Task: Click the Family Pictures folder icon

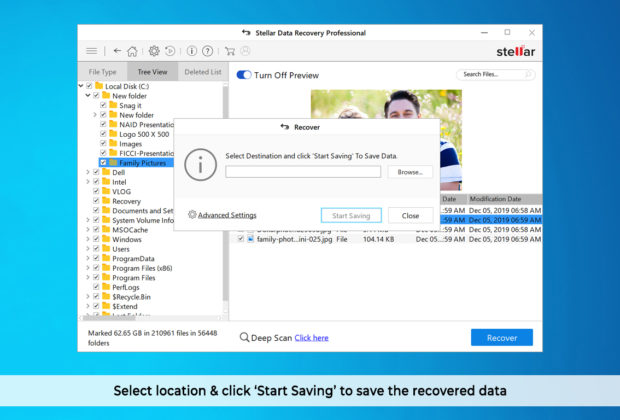Action: (x=113, y=163)
